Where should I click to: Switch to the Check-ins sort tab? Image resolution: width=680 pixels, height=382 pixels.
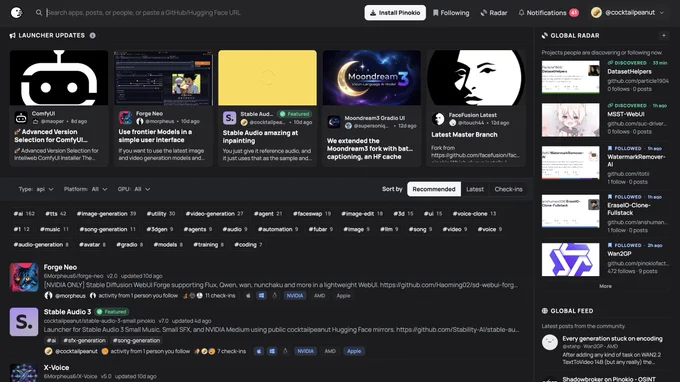508,189
